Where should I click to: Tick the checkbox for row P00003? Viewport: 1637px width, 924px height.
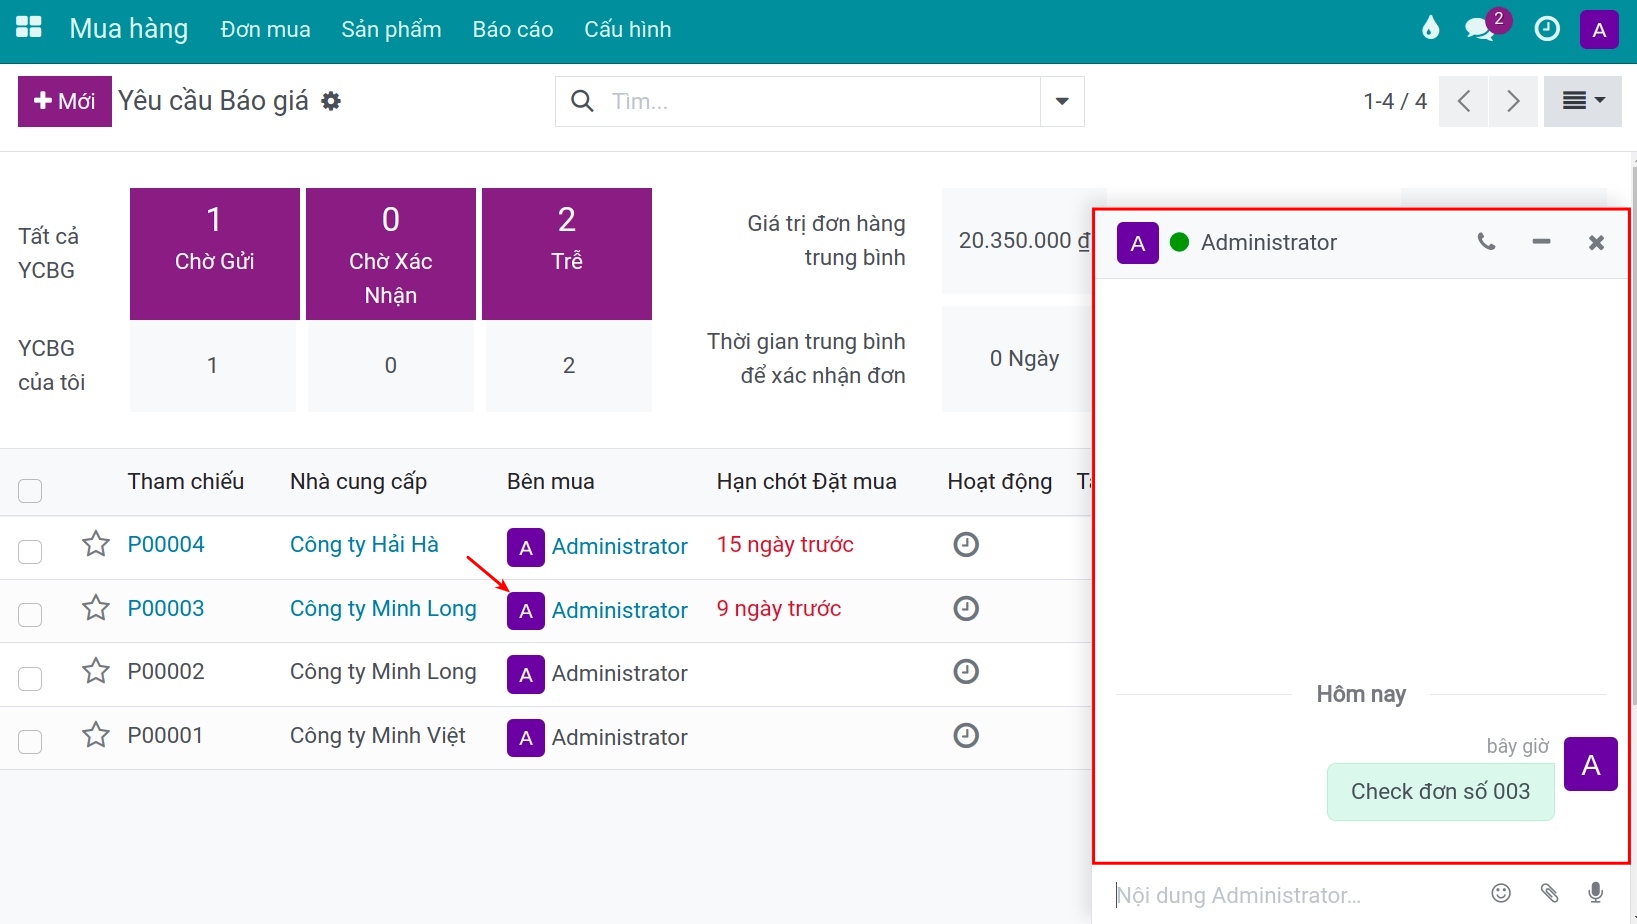click(x=30, y=614)
